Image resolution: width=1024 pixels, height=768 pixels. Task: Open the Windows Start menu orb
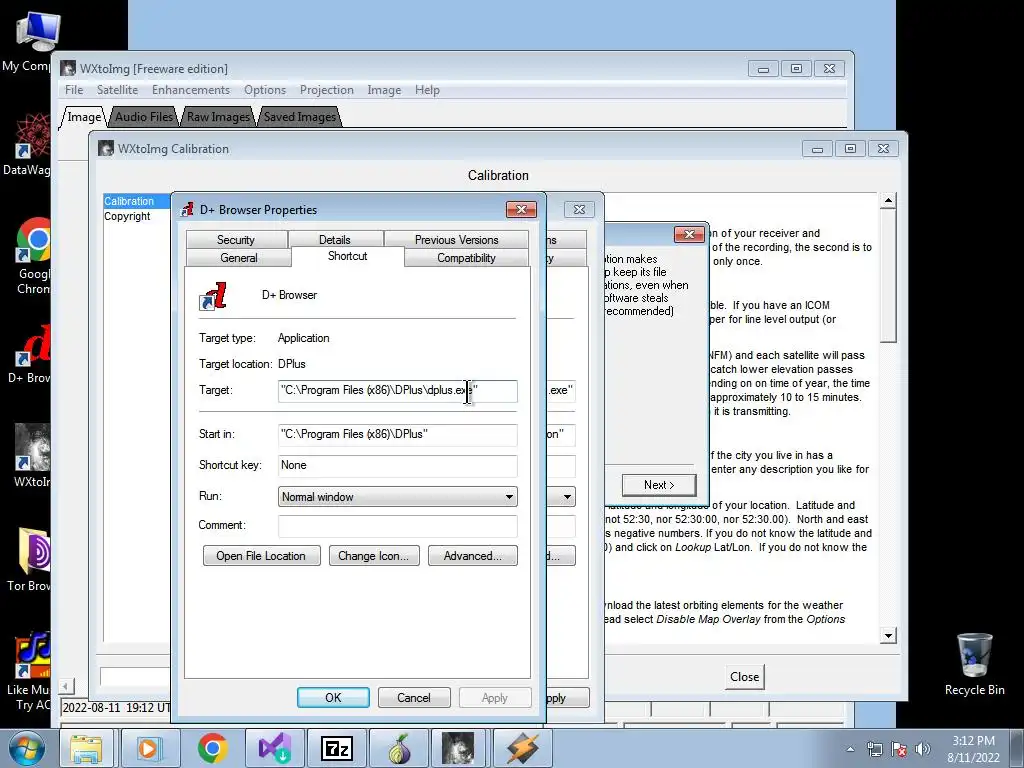(25, 748)
